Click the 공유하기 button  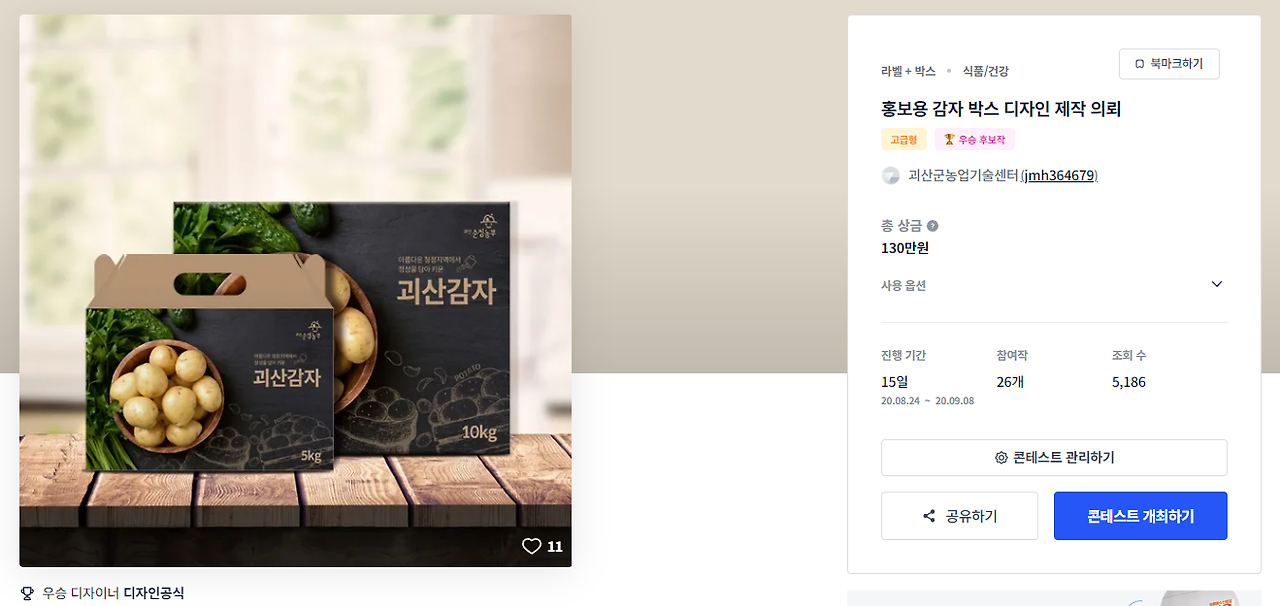(960, 516)
